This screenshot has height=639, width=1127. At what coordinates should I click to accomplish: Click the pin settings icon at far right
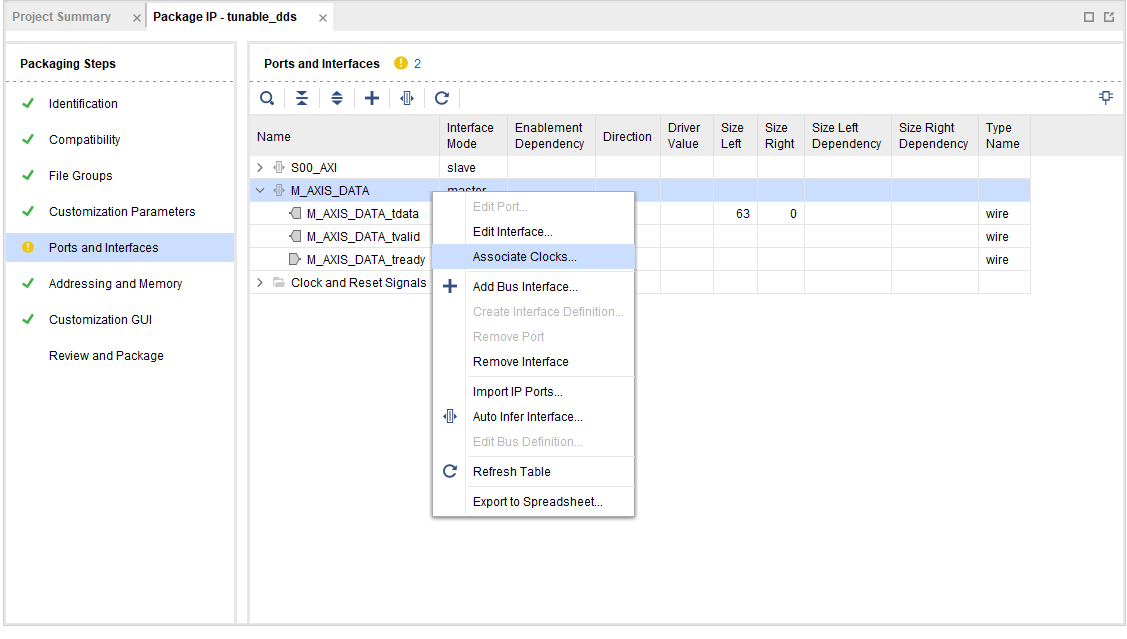pyautogui.click(x=1105, y=97)
